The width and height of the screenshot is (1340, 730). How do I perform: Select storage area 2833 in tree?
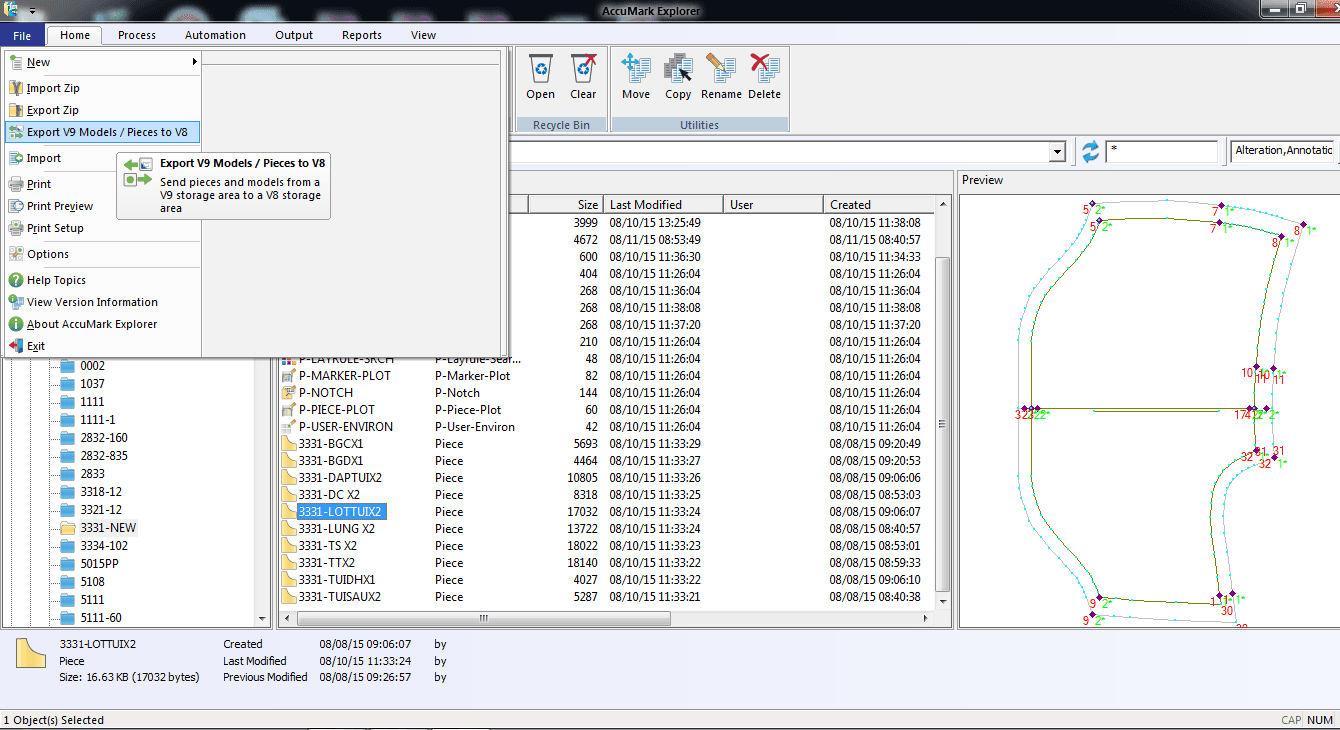(92, 474)
